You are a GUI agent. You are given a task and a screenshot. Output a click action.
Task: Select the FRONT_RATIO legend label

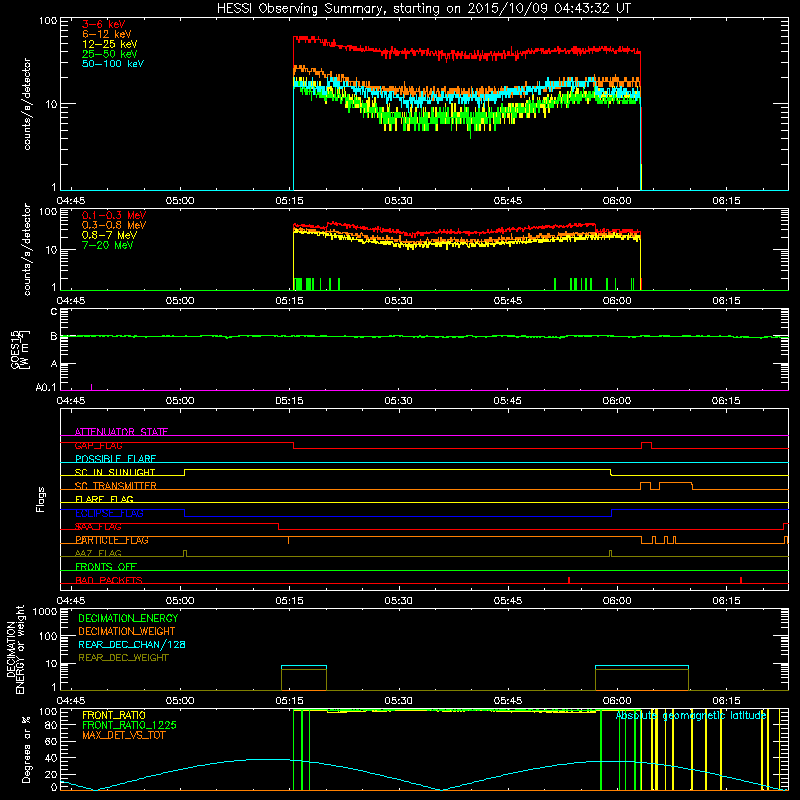point(114,715)
